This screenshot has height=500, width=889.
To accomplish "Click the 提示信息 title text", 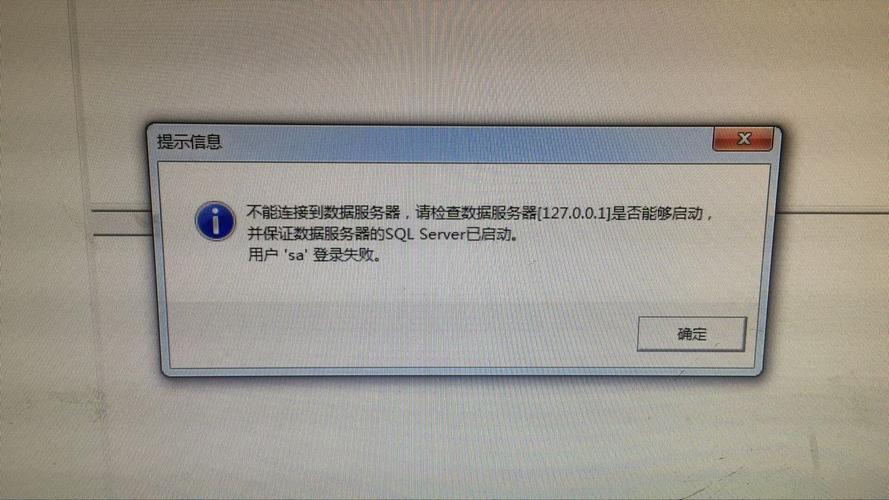I will click(189, 142).
